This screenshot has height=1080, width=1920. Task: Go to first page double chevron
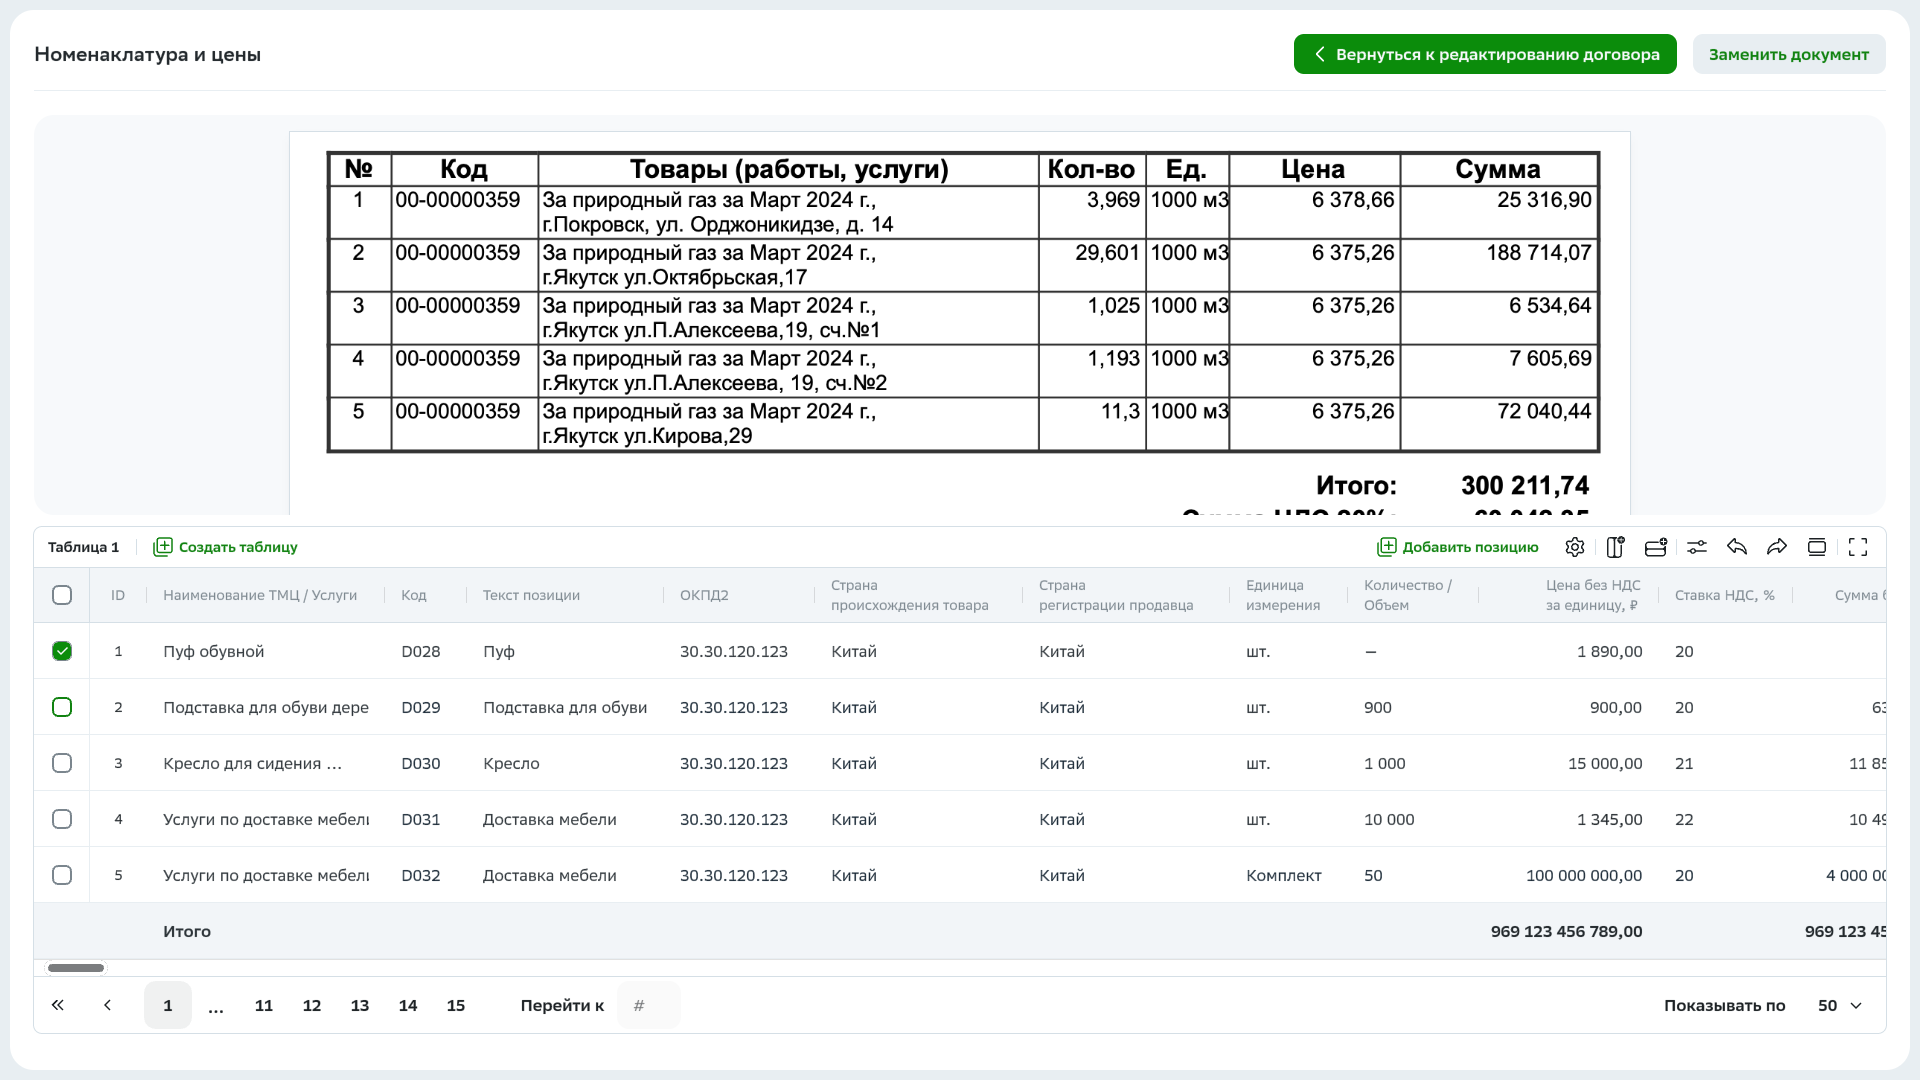pos(58,1005)
